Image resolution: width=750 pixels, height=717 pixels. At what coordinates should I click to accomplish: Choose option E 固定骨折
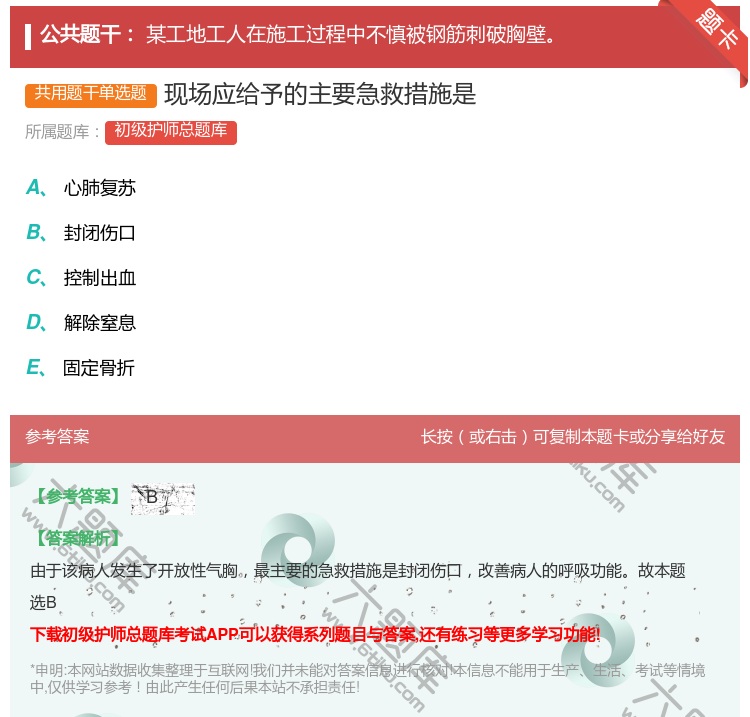(80, 368)
